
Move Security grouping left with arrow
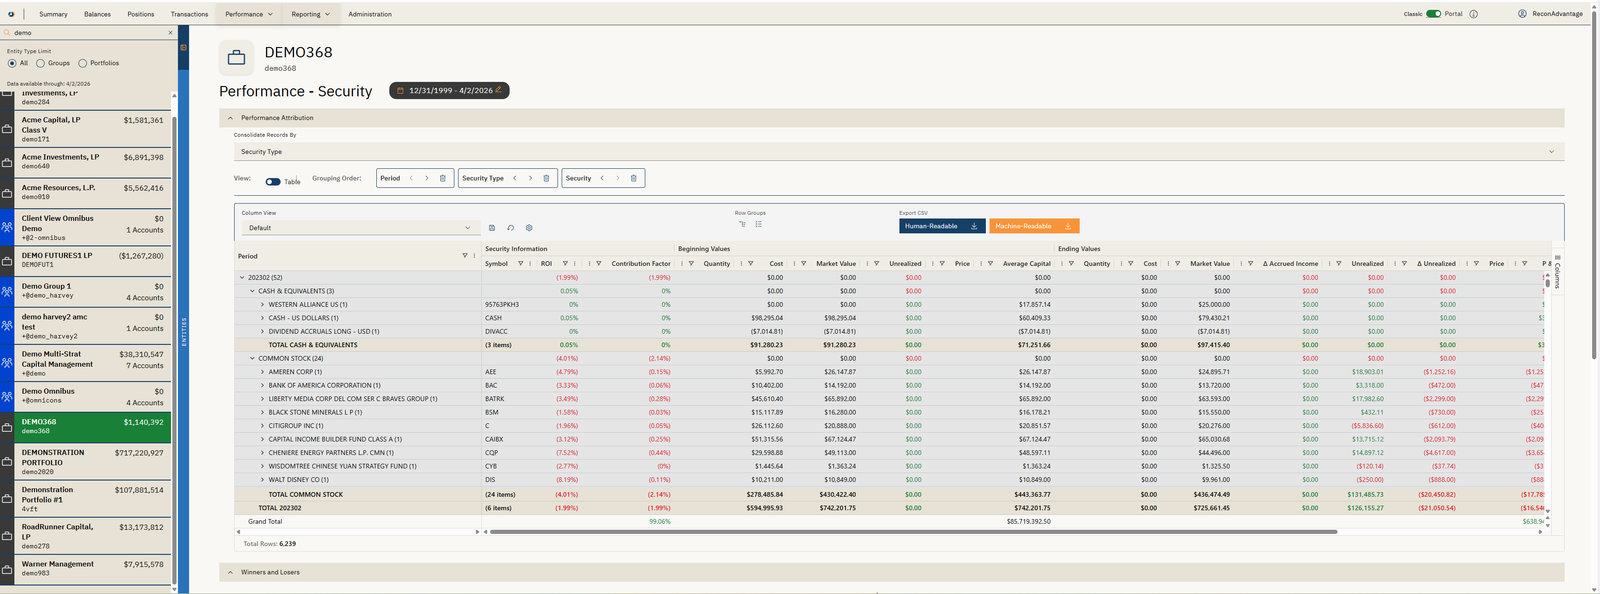[x=602, y=178]
